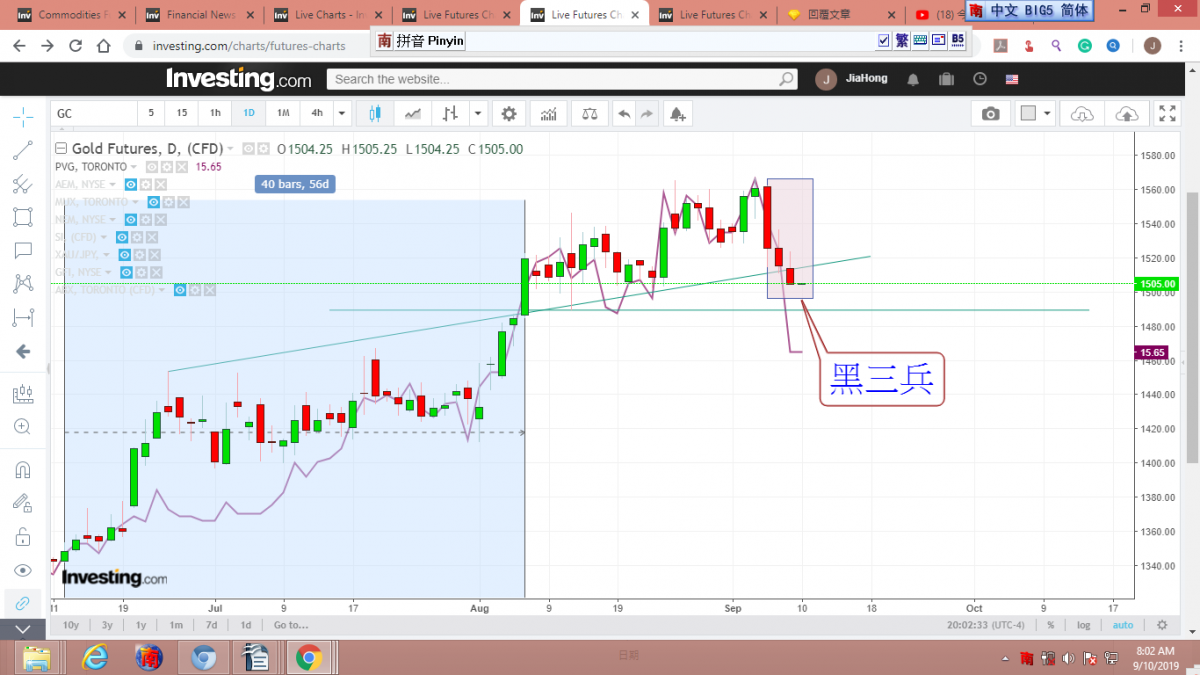Select the 5 minute interval
Image resolution: width=1200 pixels, height=675 pixels.
click(152, 114)
